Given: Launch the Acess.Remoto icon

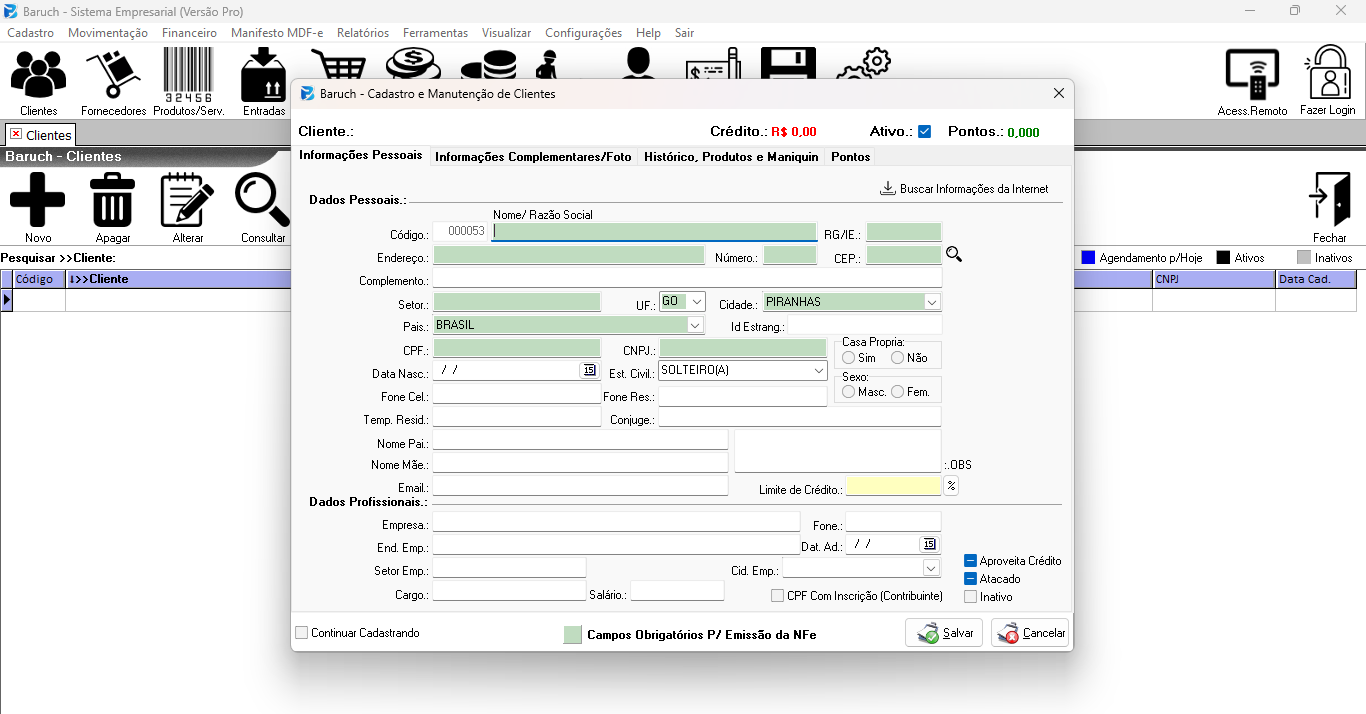Looking at the screenshot, I should click(x=1252, y=83).
